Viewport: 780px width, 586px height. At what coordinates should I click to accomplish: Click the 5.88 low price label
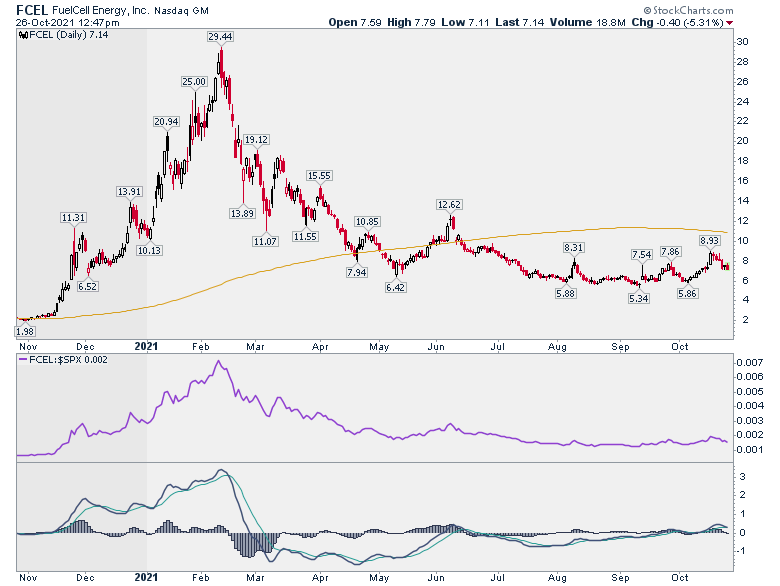pos(566,293)
